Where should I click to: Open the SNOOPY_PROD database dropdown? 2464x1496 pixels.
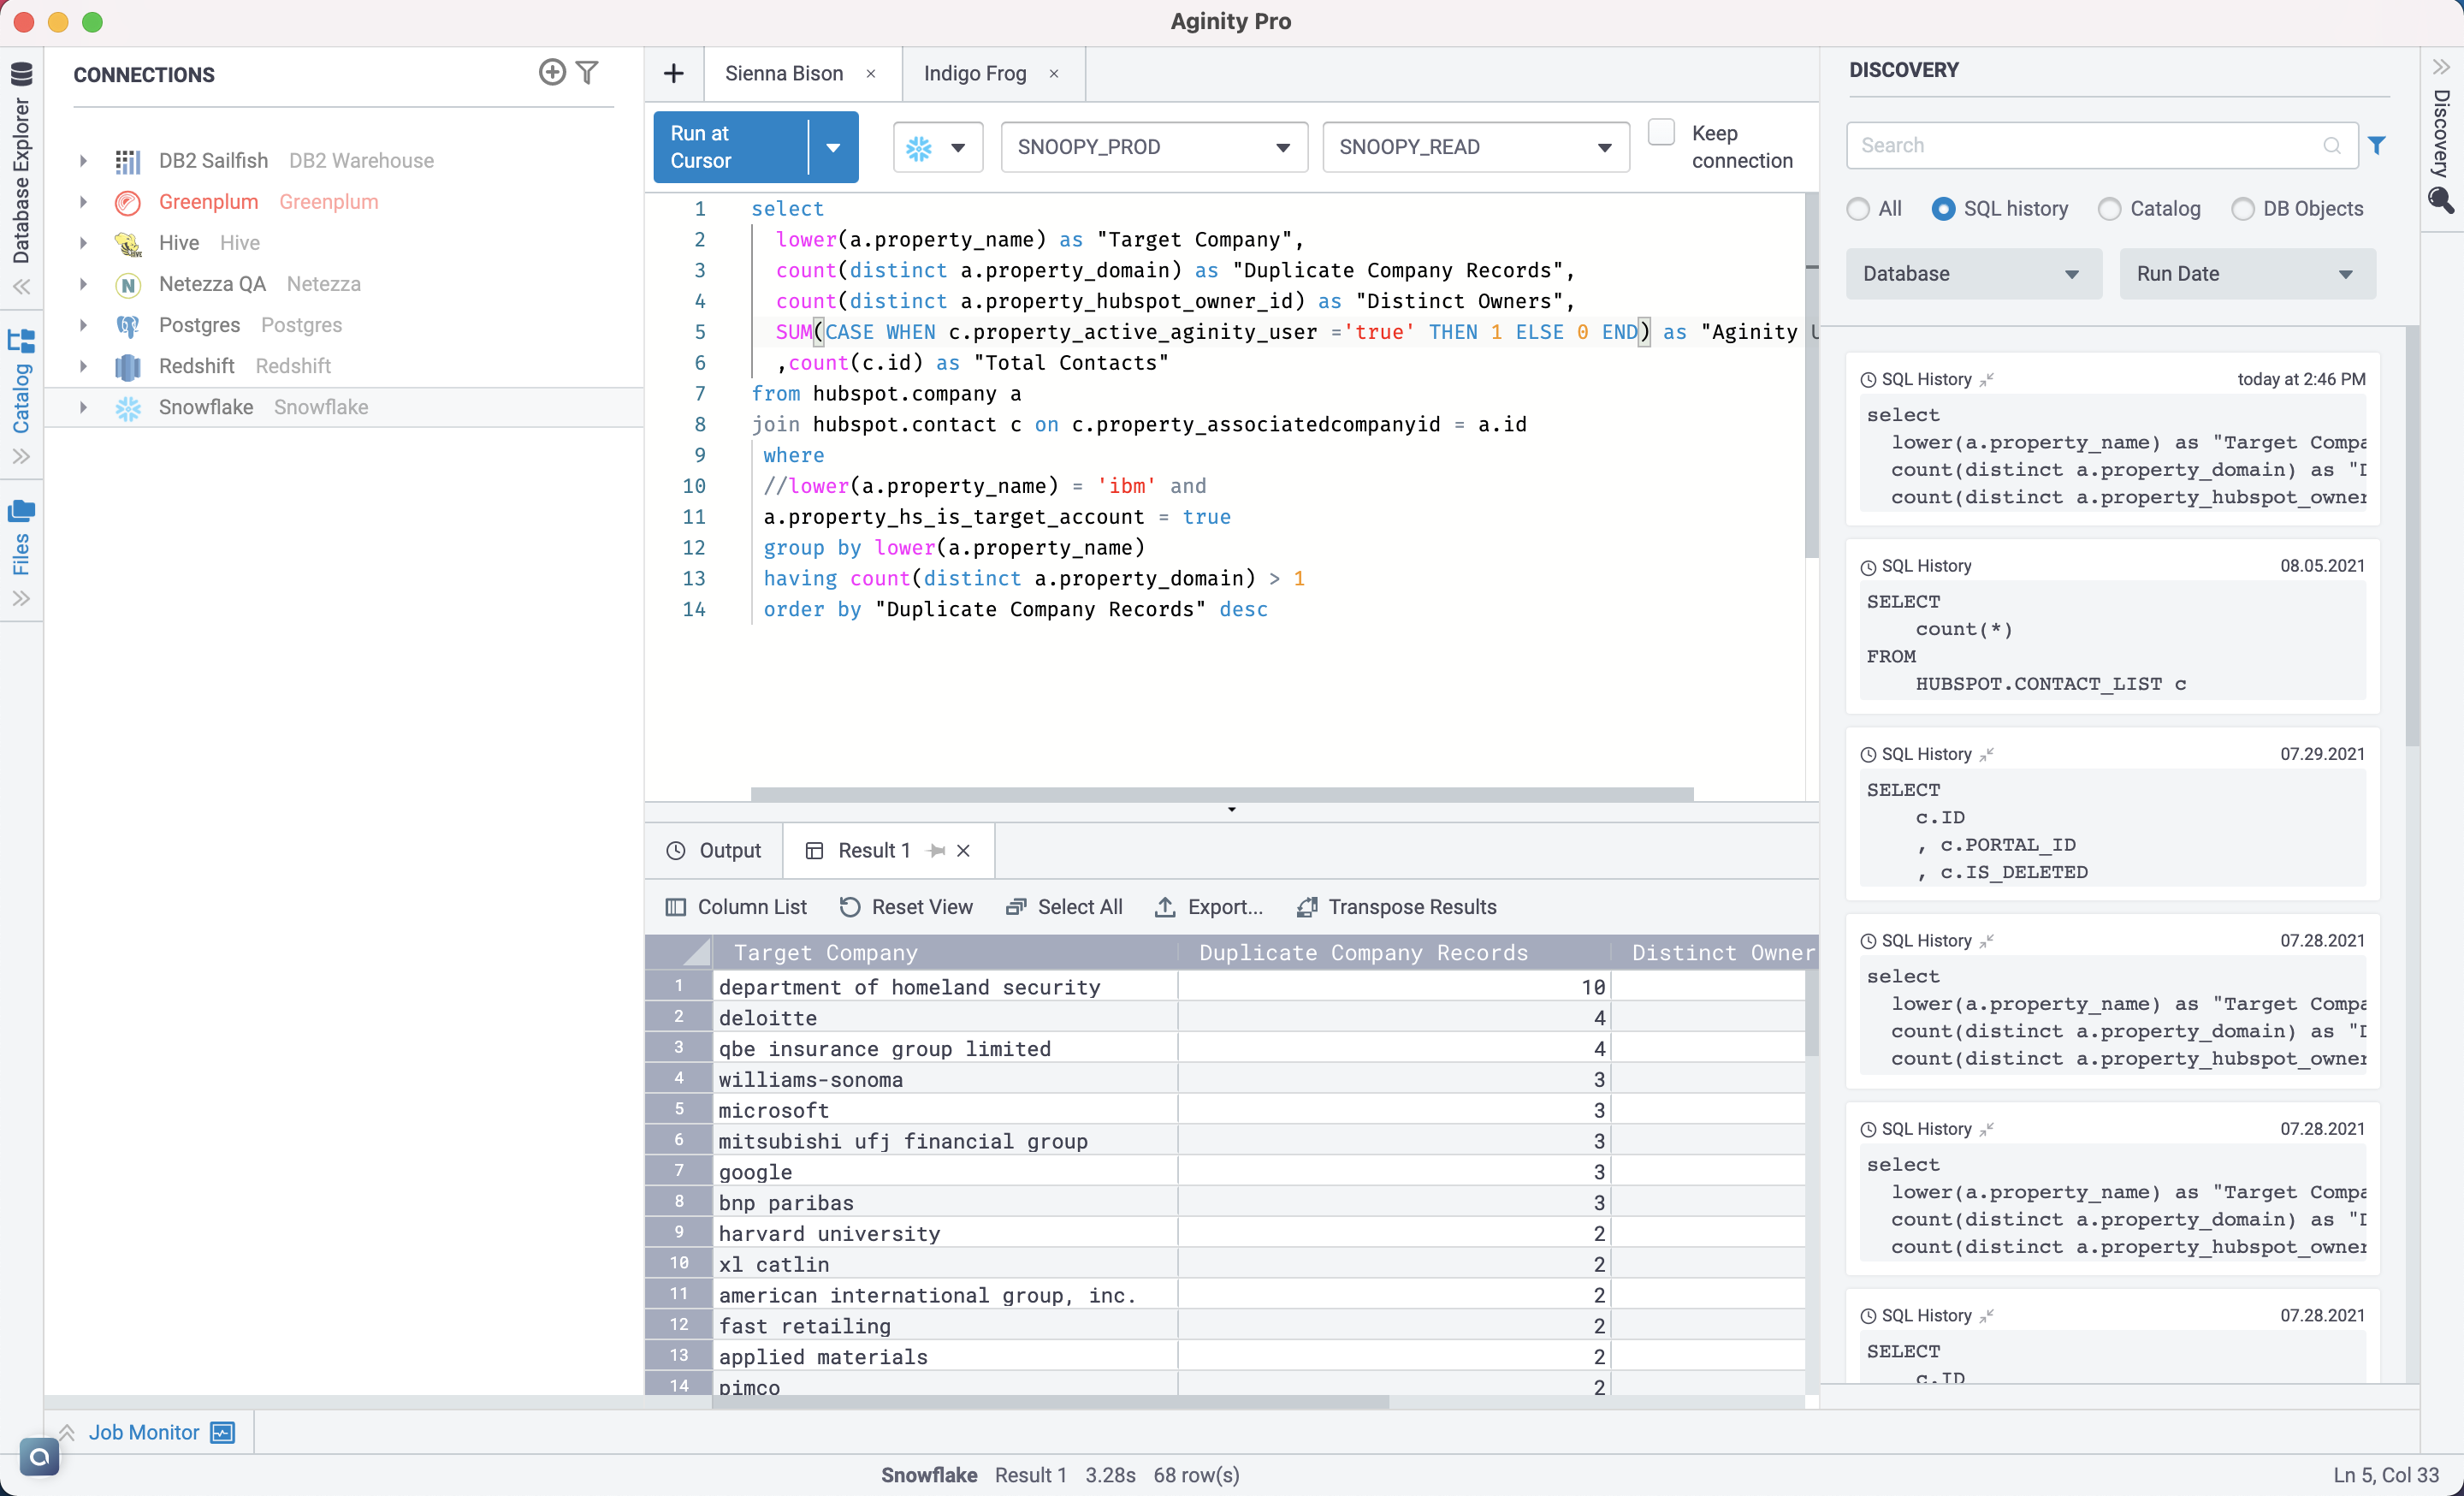pos(1153,147)
